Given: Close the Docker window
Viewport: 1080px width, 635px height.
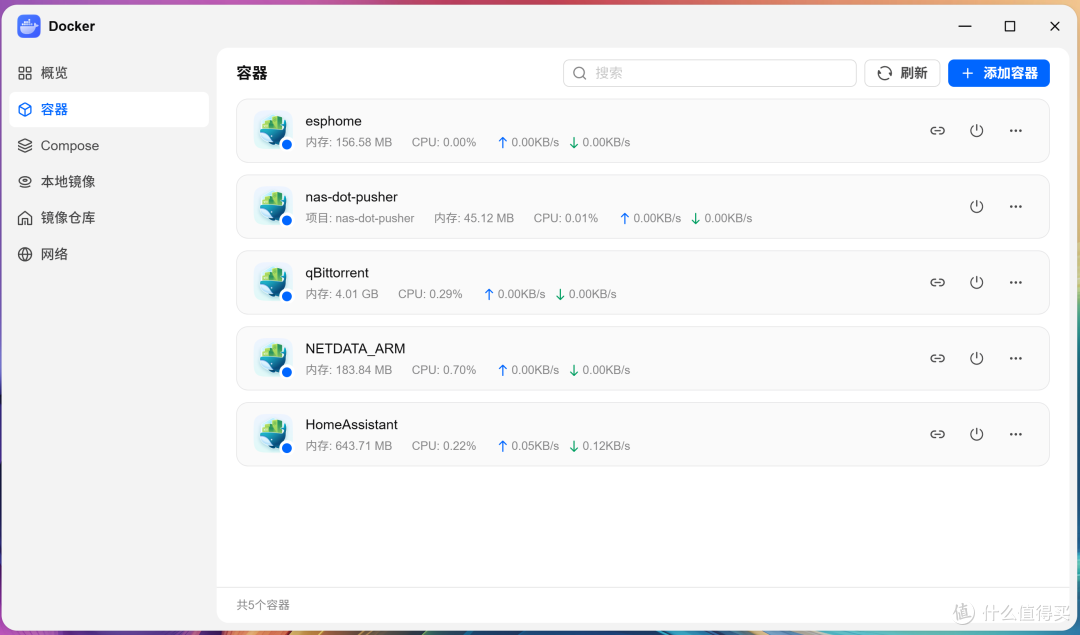Looking at the screenshot, I should (x=1055, y=26).
